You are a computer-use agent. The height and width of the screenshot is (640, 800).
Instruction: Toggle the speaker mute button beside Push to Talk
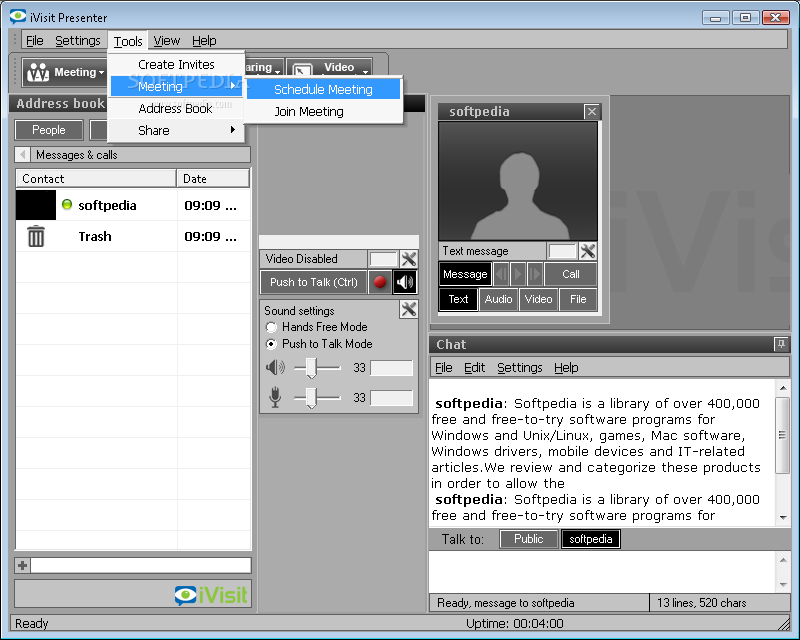coord(405,282)
